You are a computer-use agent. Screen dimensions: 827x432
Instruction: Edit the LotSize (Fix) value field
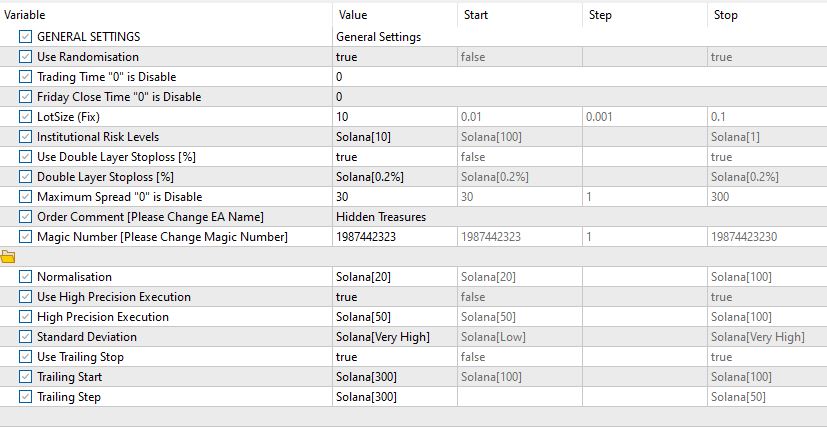[x=393, y=117]
